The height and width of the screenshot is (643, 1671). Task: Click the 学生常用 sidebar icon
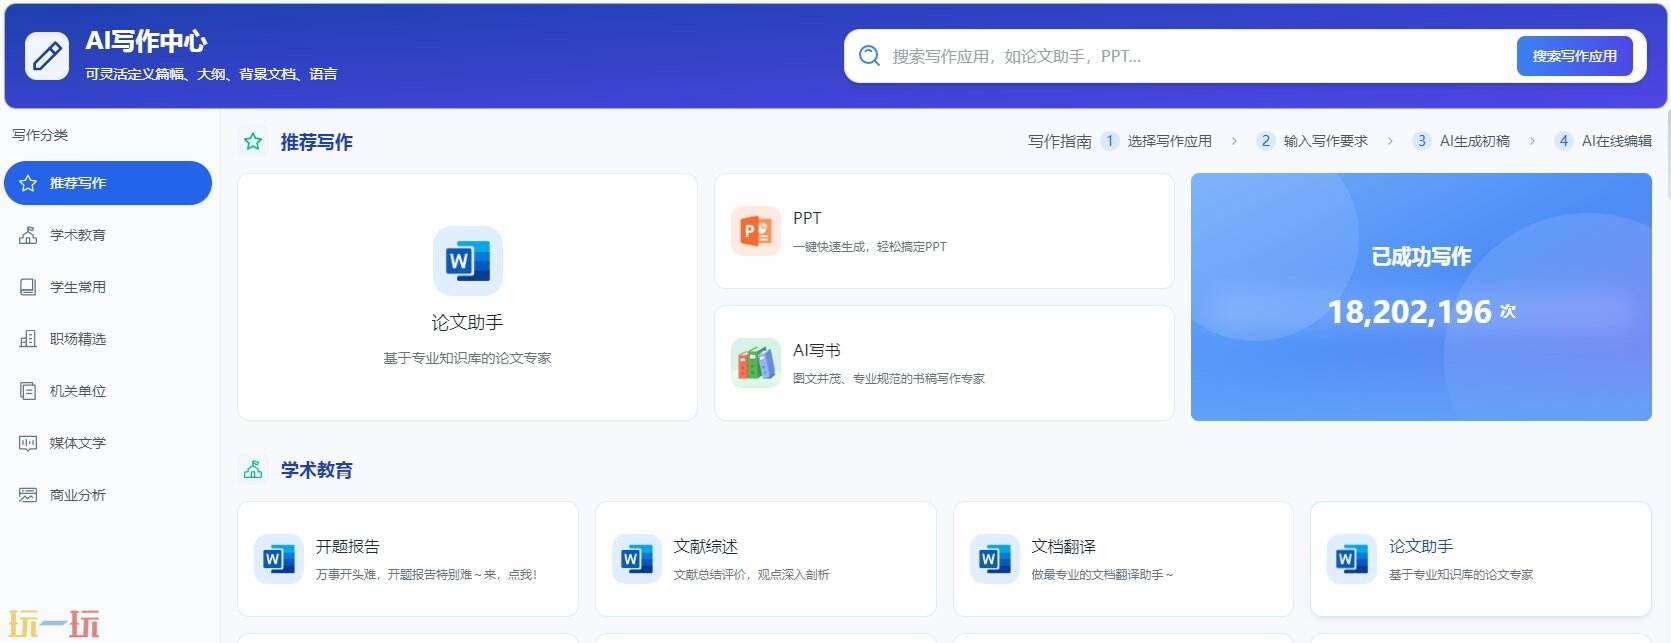(28, 287)
